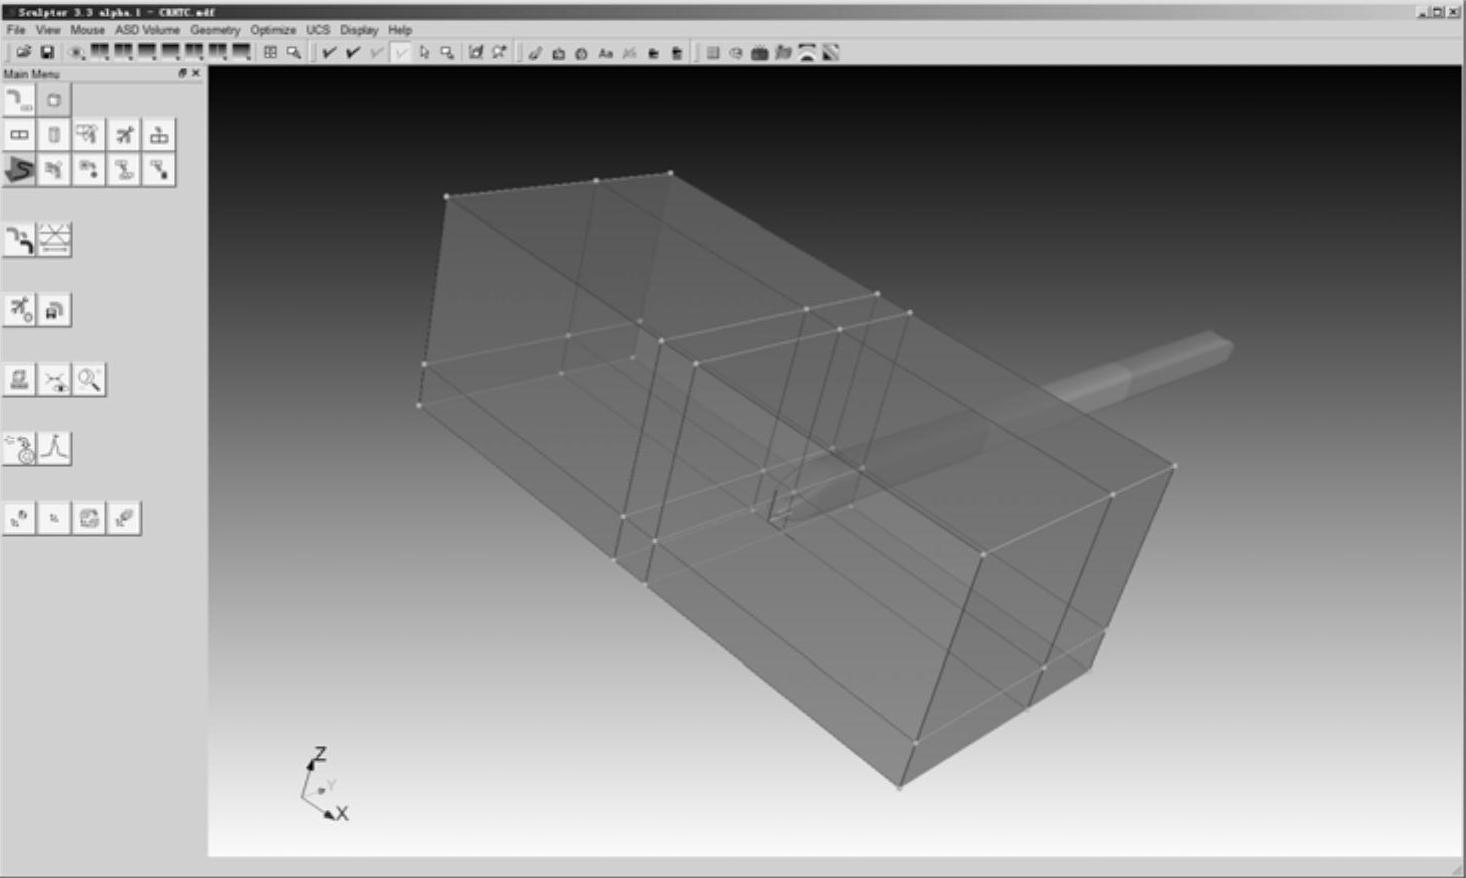Open the View menu
Screen dimensions: 1466x878
[48, 30]
